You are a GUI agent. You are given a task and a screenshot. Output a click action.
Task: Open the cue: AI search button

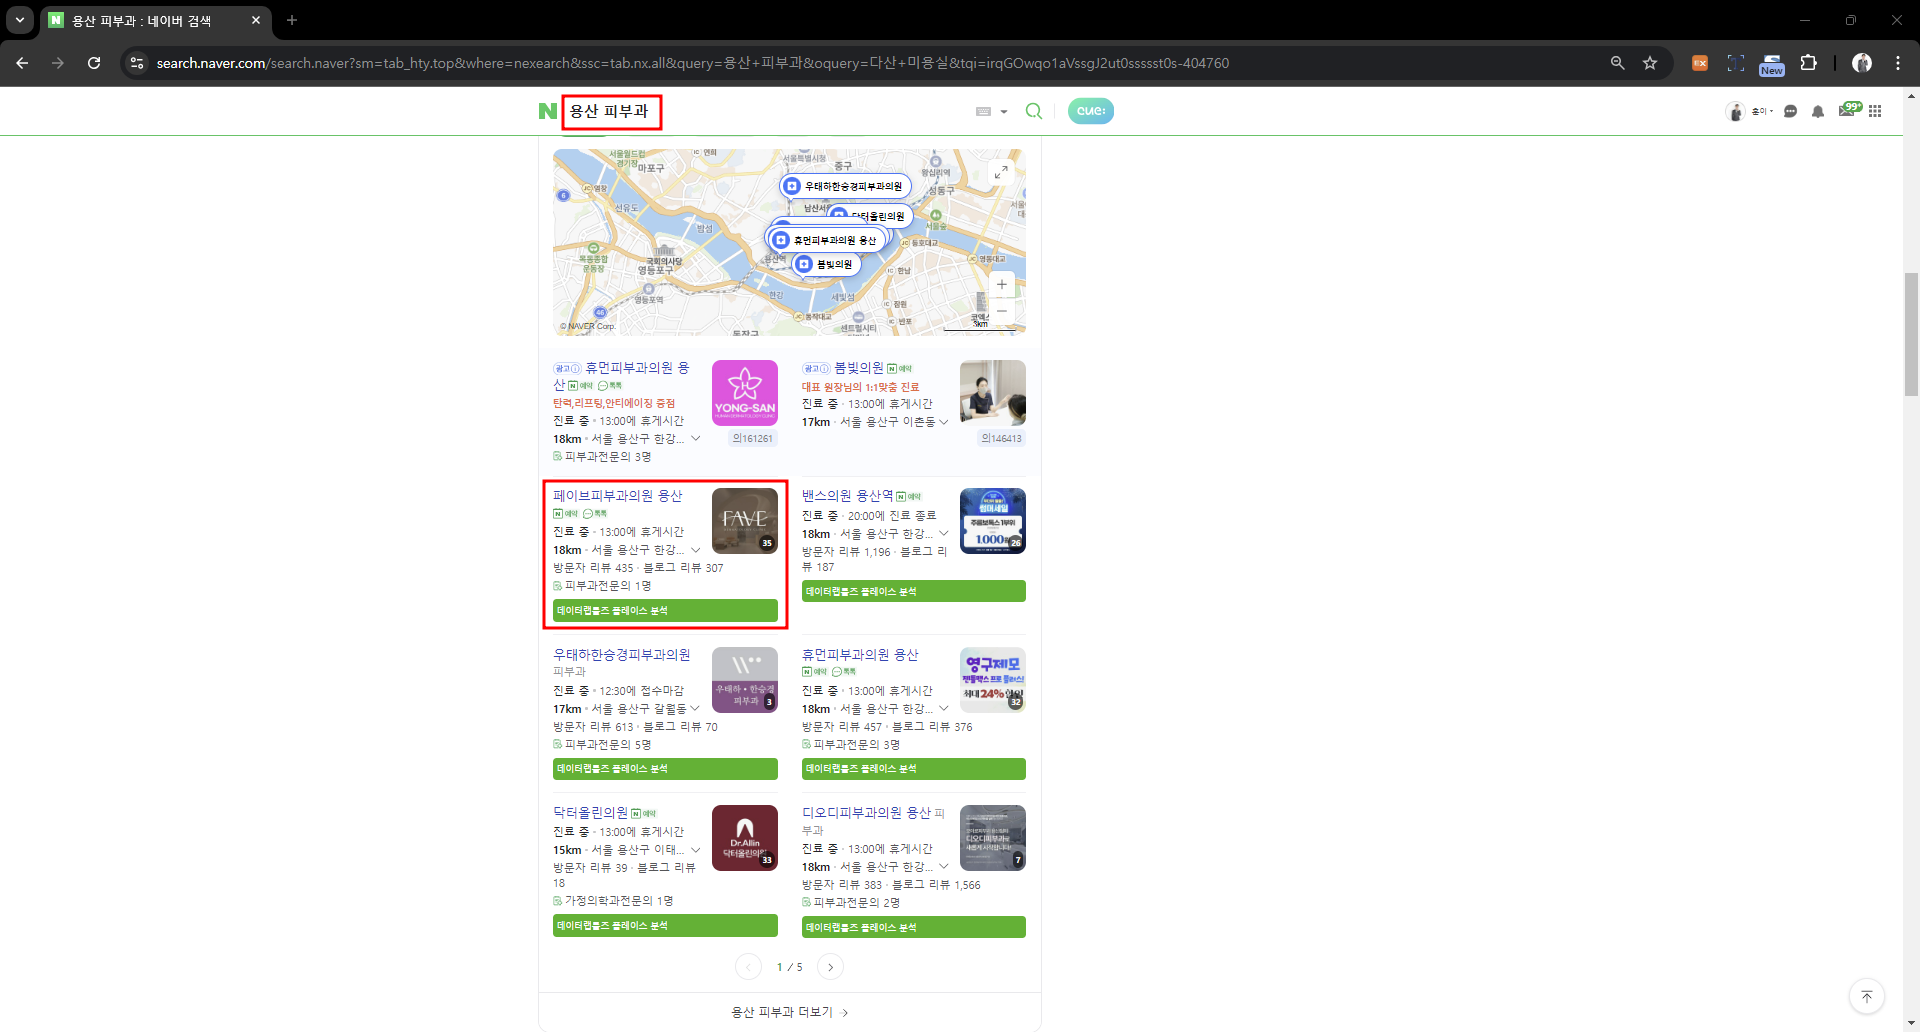coord(1091,111)
